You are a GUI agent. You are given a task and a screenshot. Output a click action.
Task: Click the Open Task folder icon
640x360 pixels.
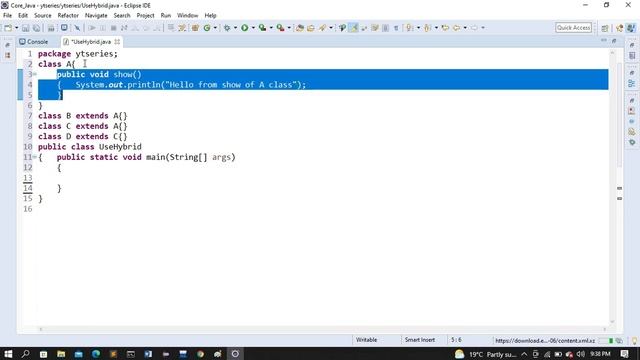pos(311,28)
